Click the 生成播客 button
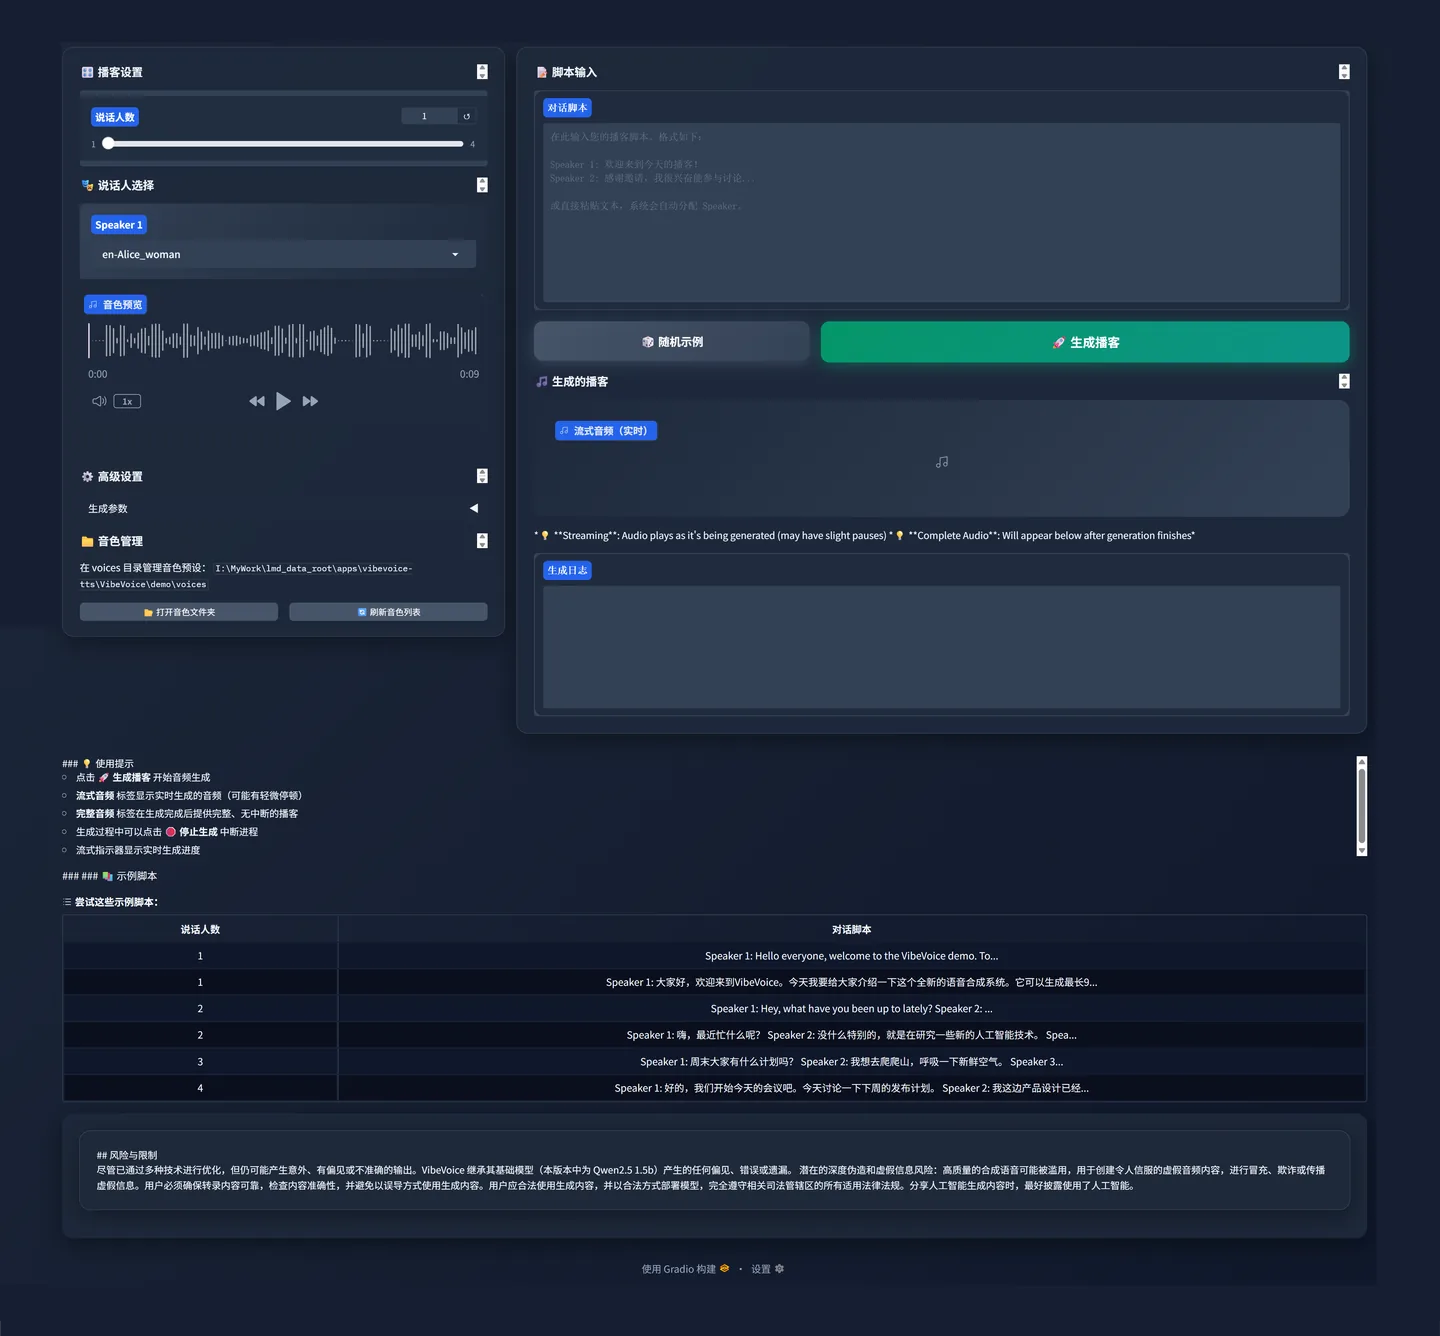 point(1085,342)
